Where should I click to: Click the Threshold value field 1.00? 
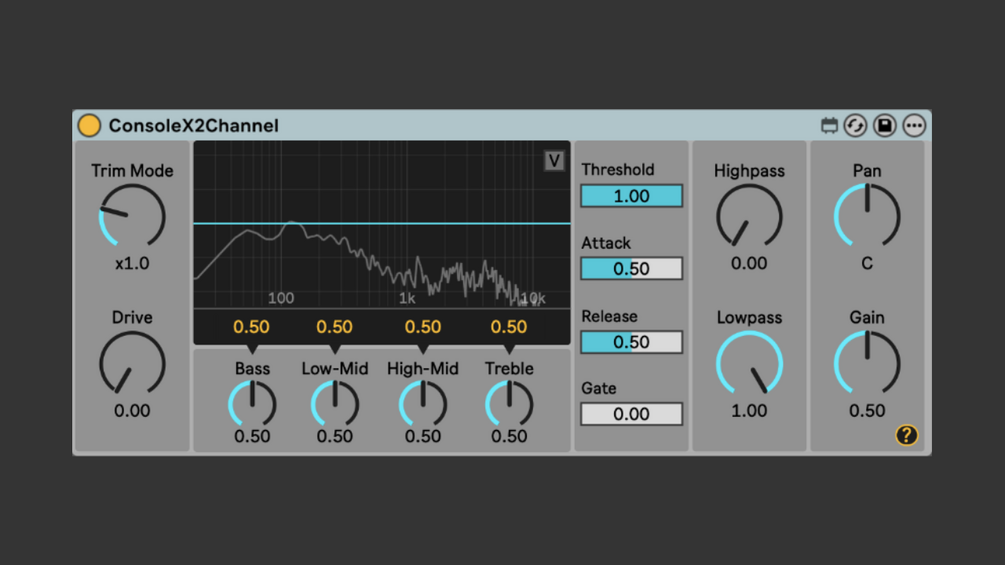point(631,196)
